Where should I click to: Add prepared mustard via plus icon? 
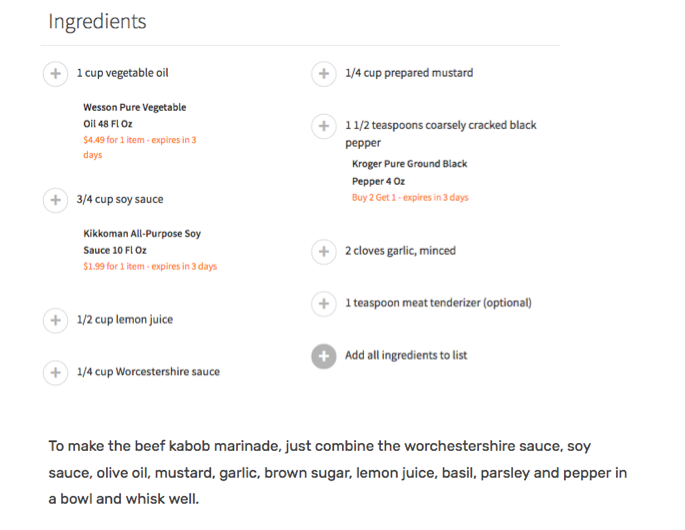pos(323,74)
